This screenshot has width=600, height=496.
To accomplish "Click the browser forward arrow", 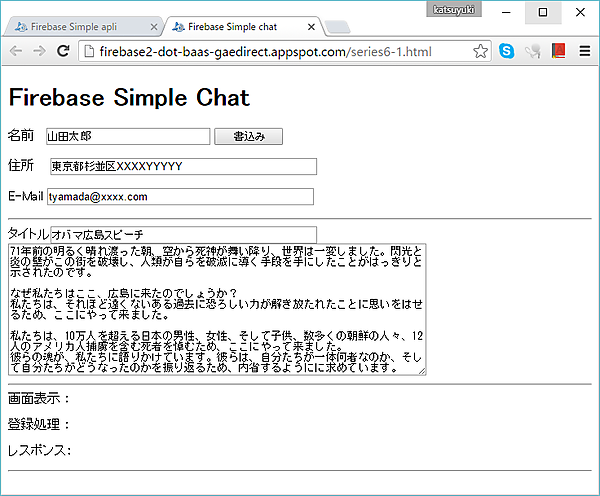I will tap(39, 51).
